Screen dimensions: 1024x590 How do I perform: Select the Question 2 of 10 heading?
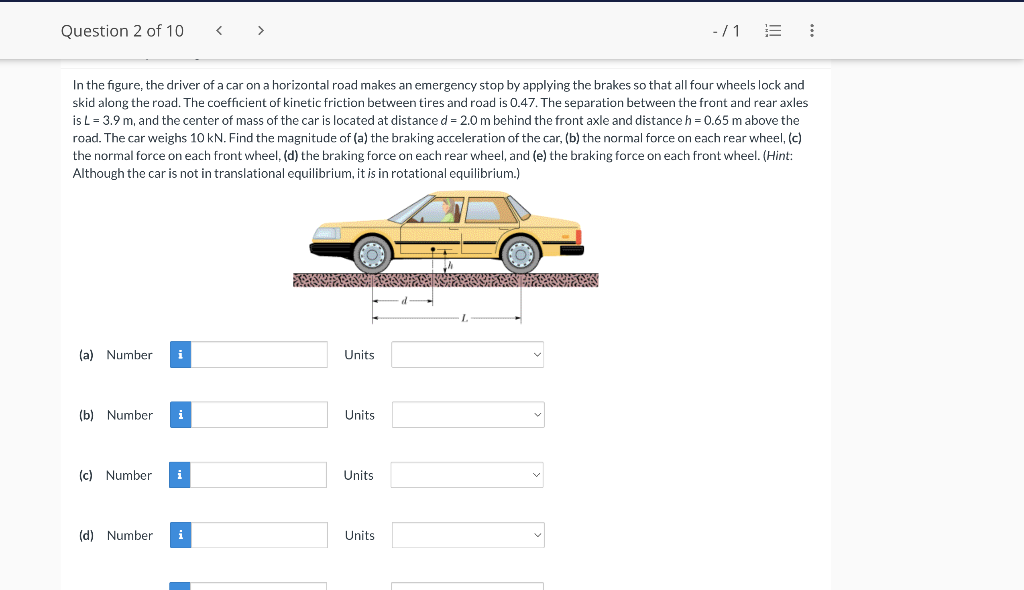click(x=123, y=30)
